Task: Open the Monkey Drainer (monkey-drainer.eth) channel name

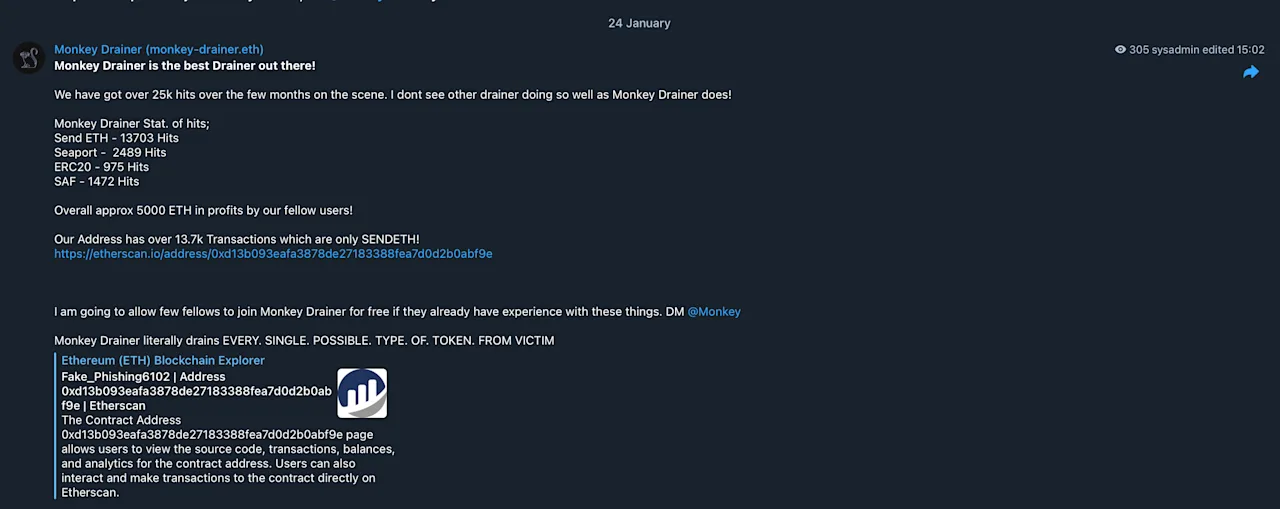Action: 159,50
